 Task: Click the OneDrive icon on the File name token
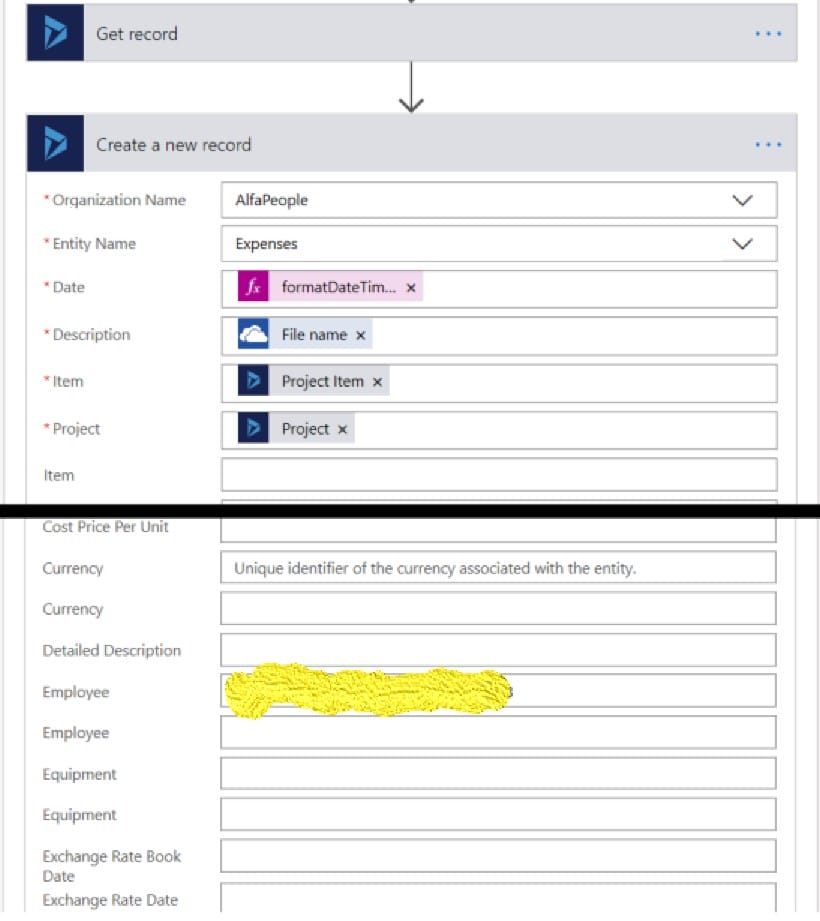click(x=252, y=334)
